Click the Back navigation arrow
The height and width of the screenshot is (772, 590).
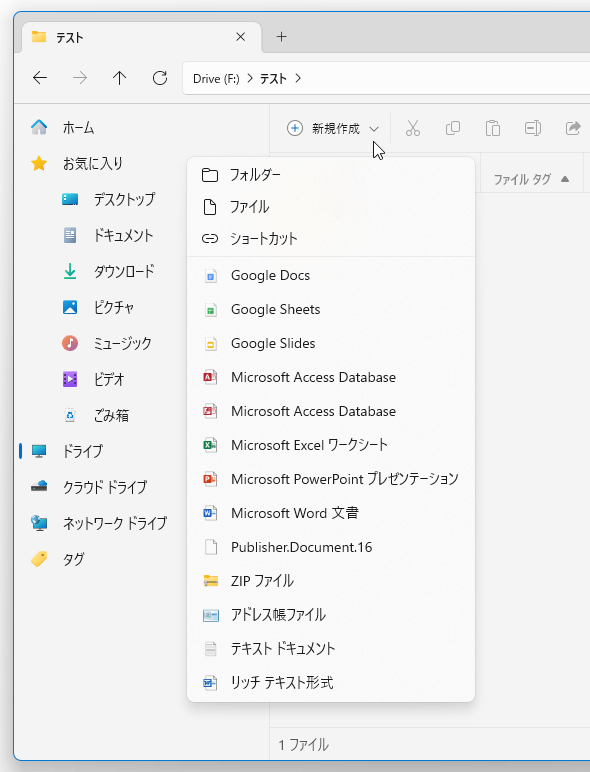[40, 78]
